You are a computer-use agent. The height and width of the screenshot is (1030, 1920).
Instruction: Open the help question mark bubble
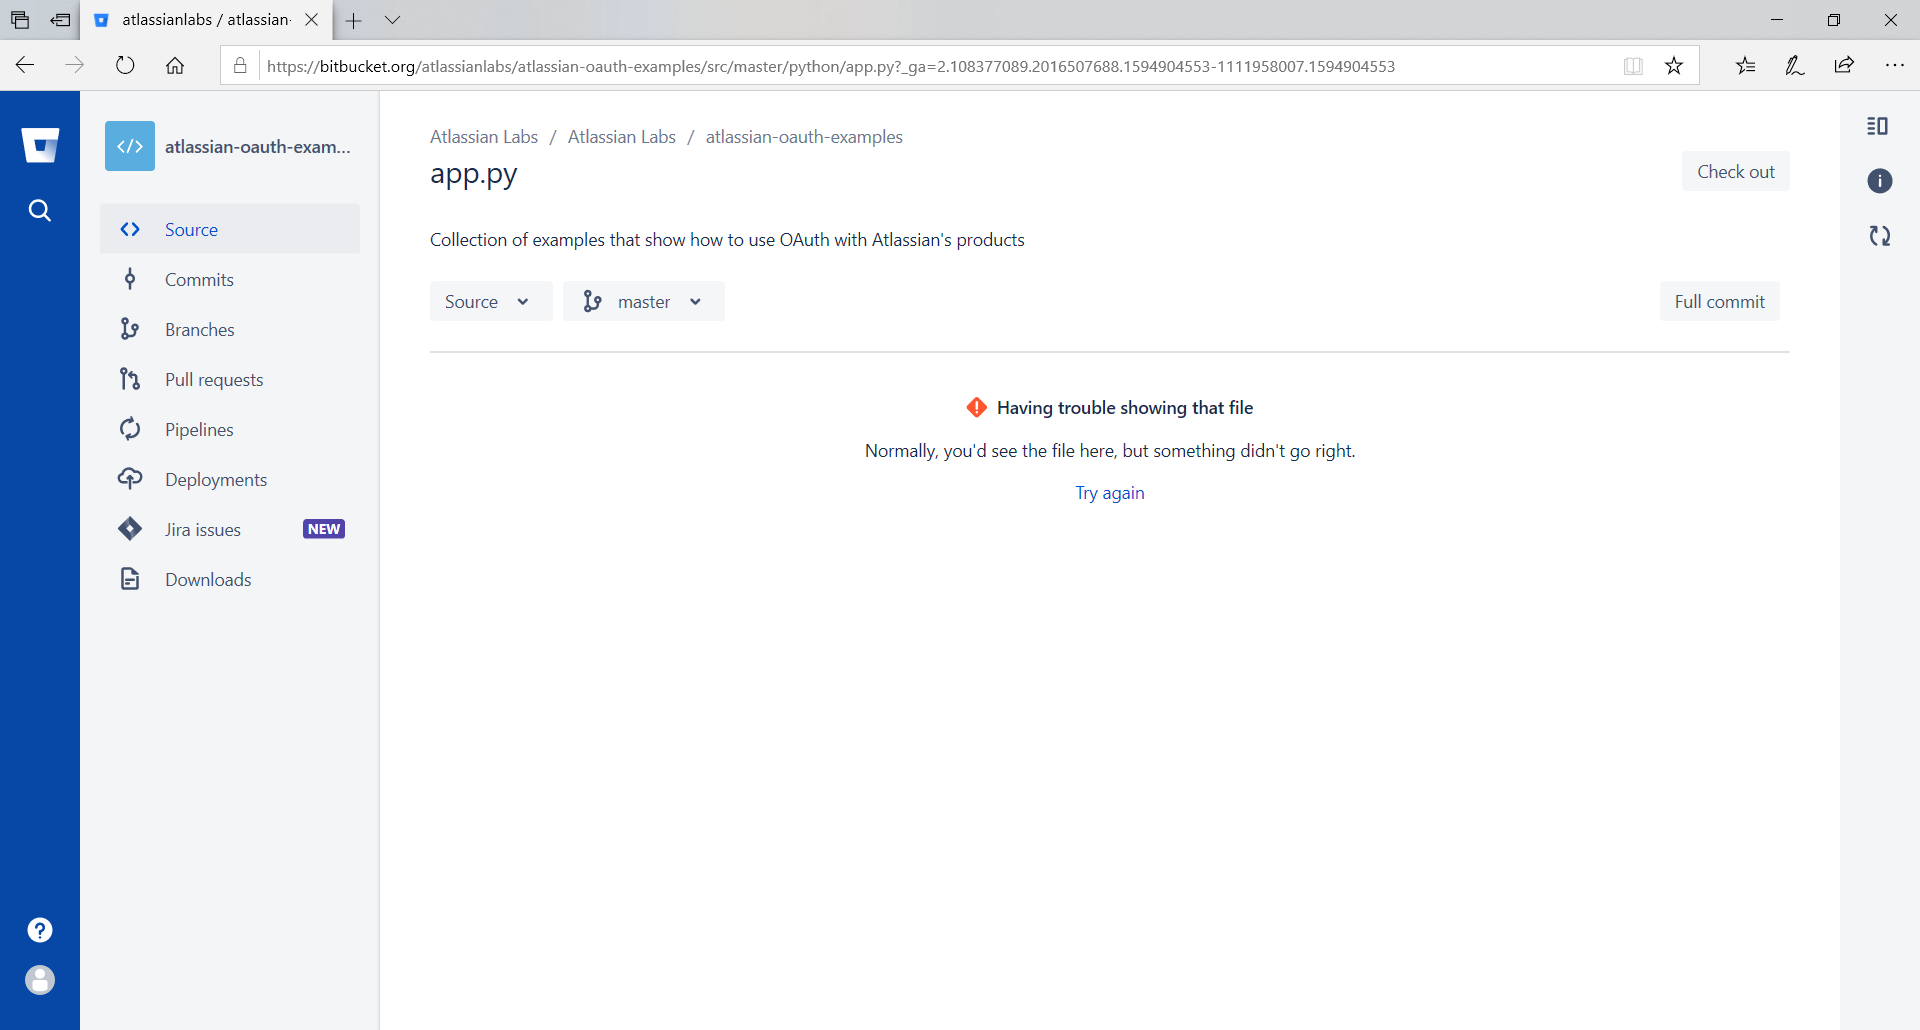point(39,930)
